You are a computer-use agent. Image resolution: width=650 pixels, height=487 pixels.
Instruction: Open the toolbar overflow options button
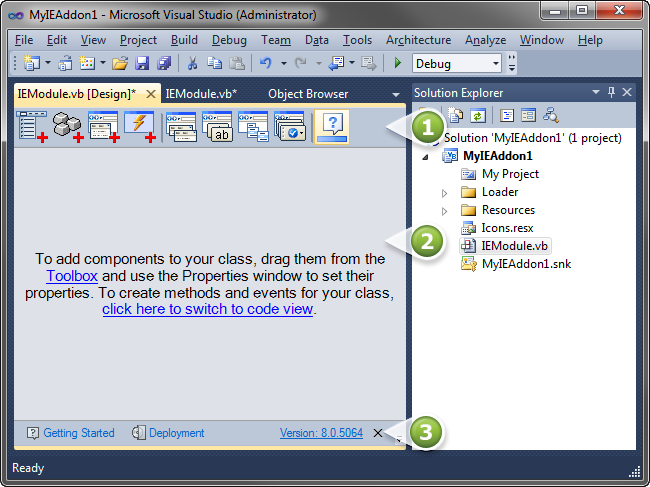click(512, 63)
